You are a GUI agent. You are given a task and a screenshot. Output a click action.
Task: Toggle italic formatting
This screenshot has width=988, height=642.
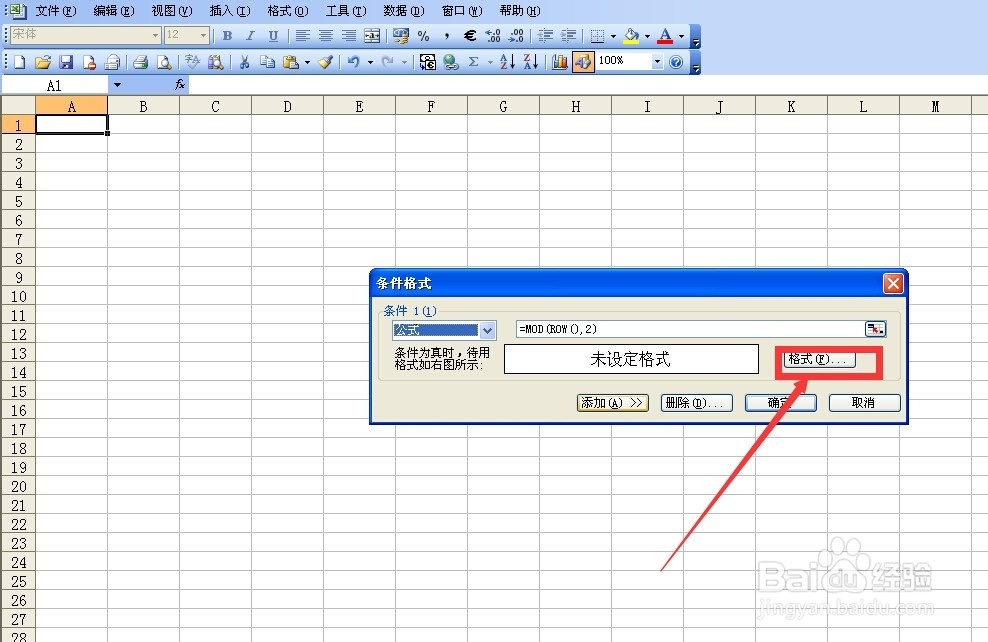click(x=250, y=36)
